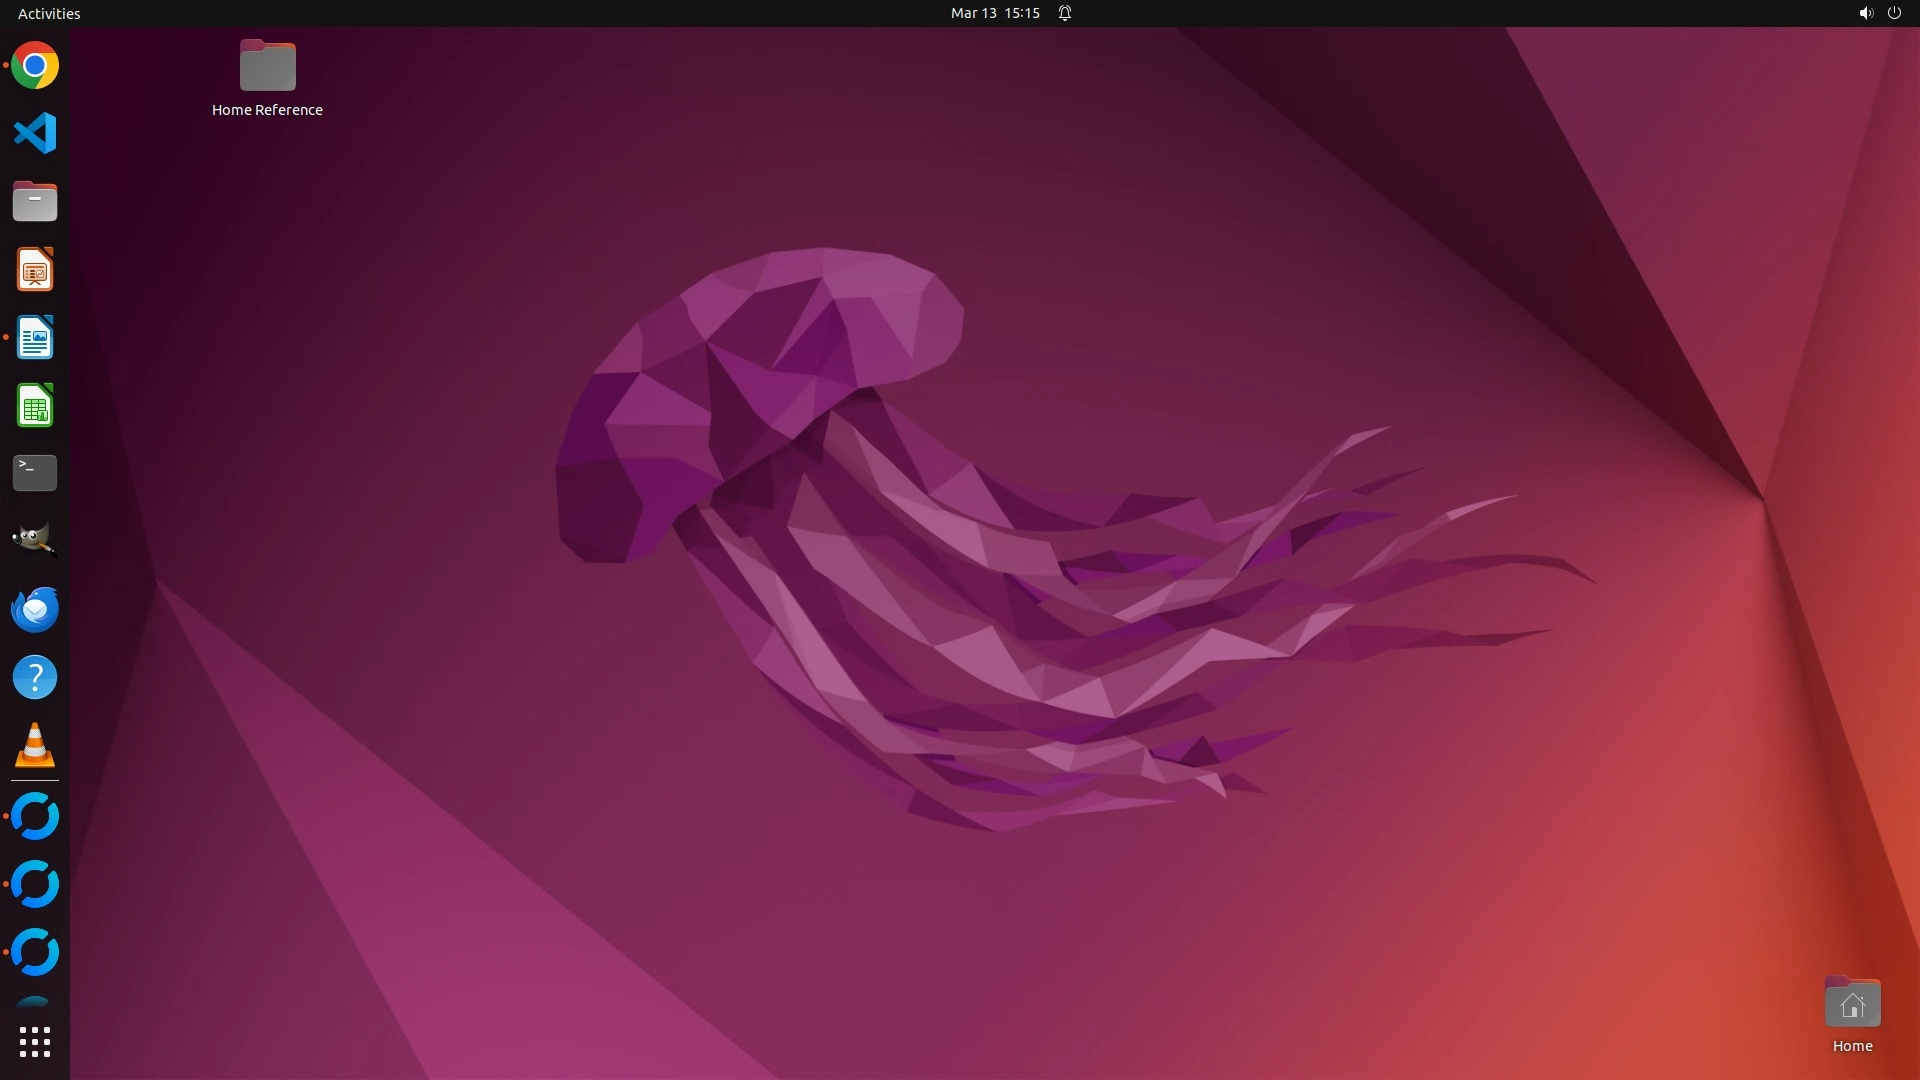Open the Terminal app
Viewport: 1920px width, 1080px height.
[35, 473]
